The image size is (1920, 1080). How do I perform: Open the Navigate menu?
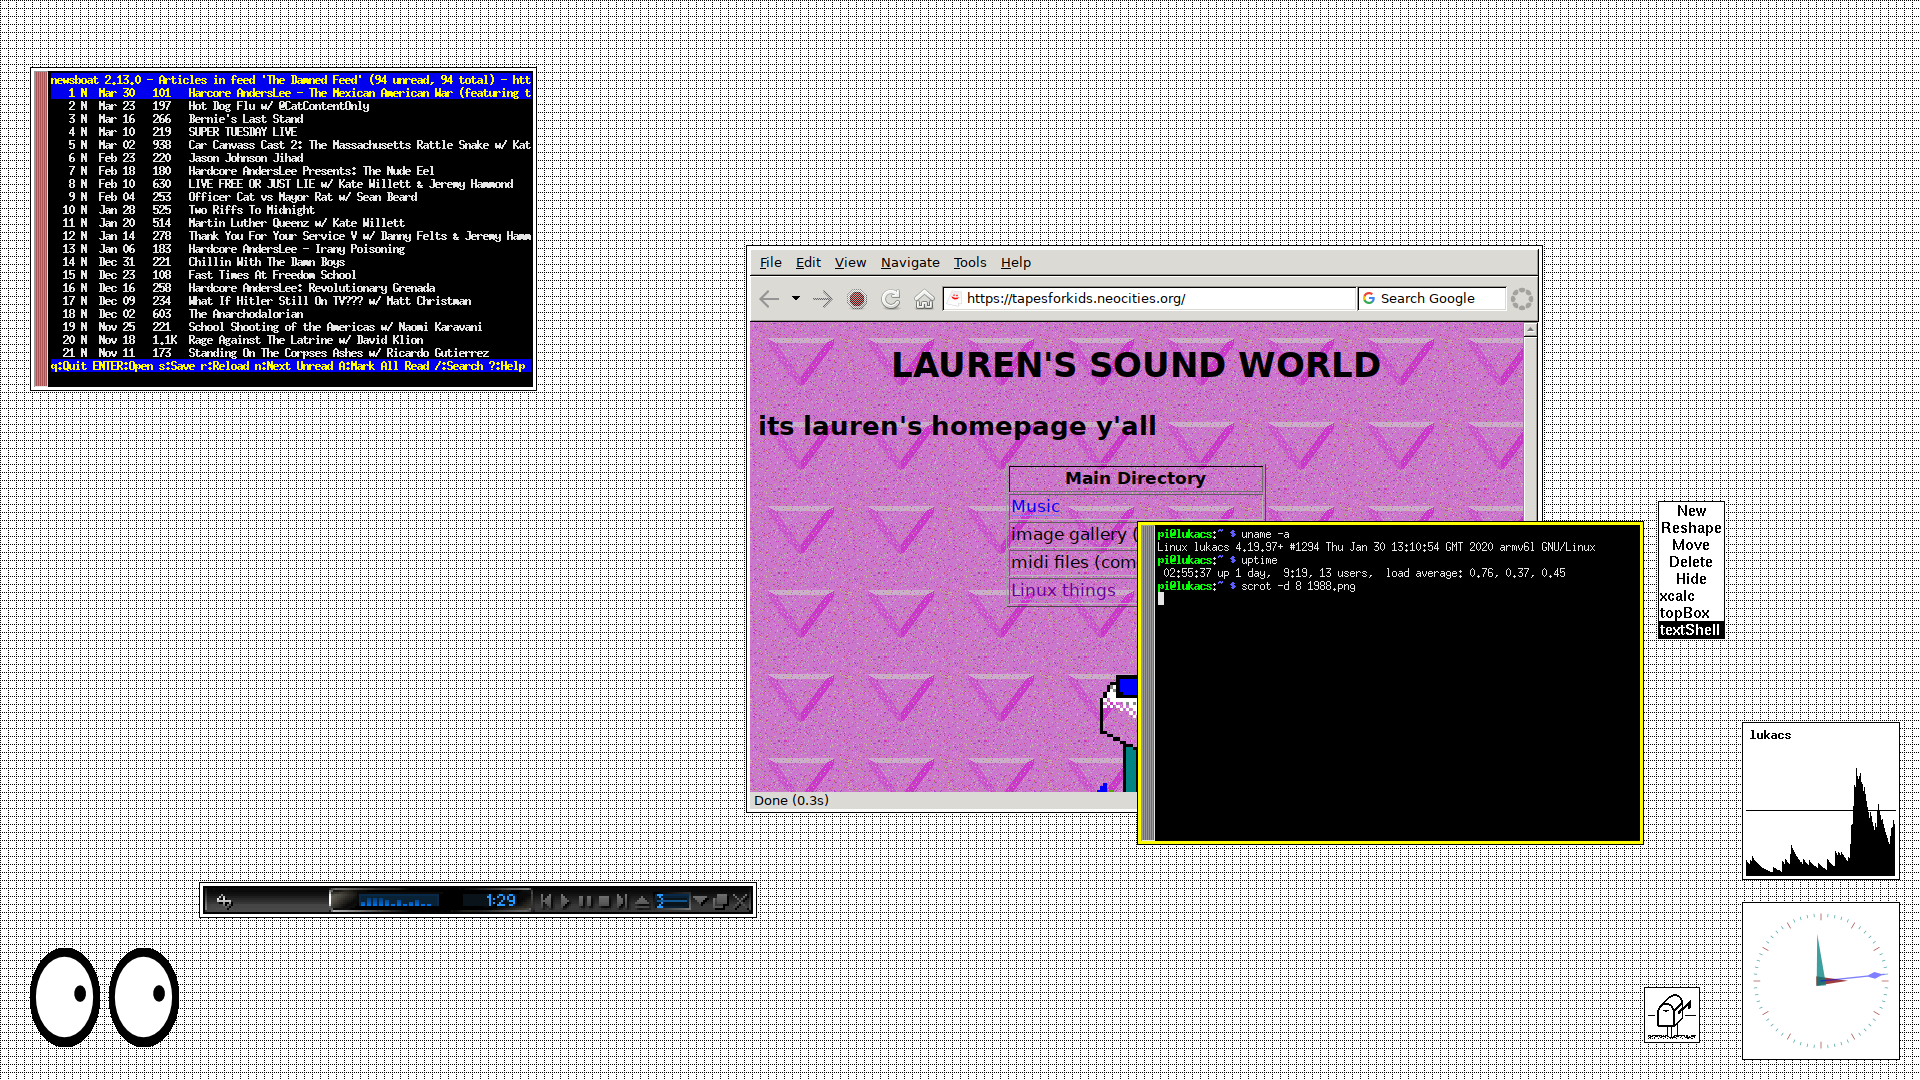(910, 263)
